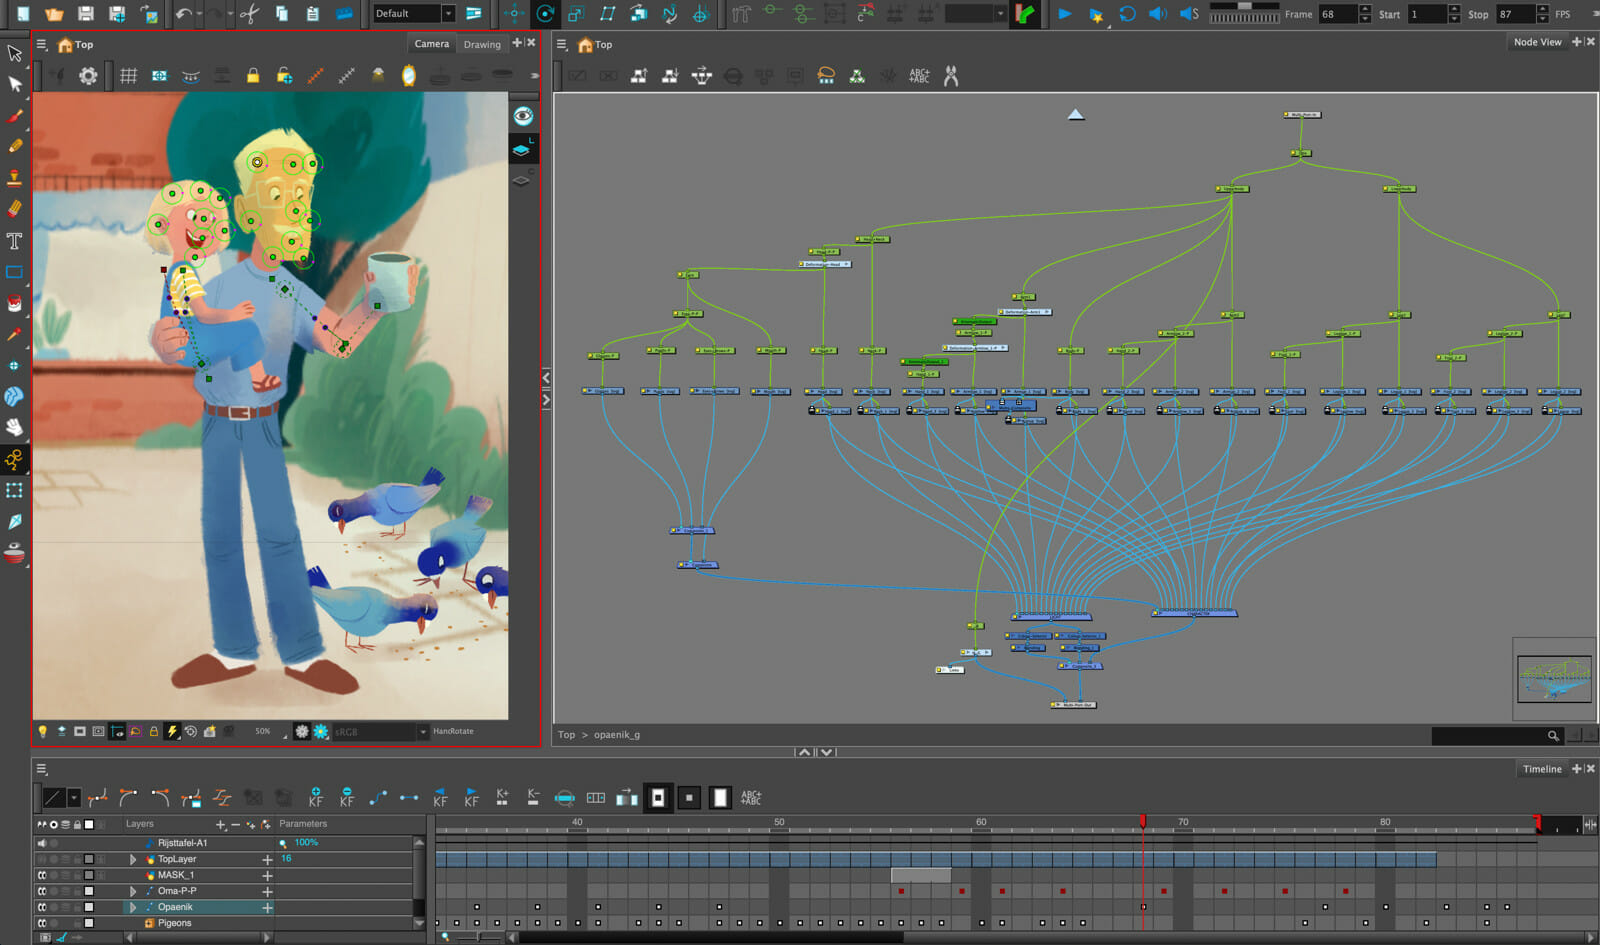
Task: Mute the Rijsttafel-A1 sound layer
Action: [42, 843]
